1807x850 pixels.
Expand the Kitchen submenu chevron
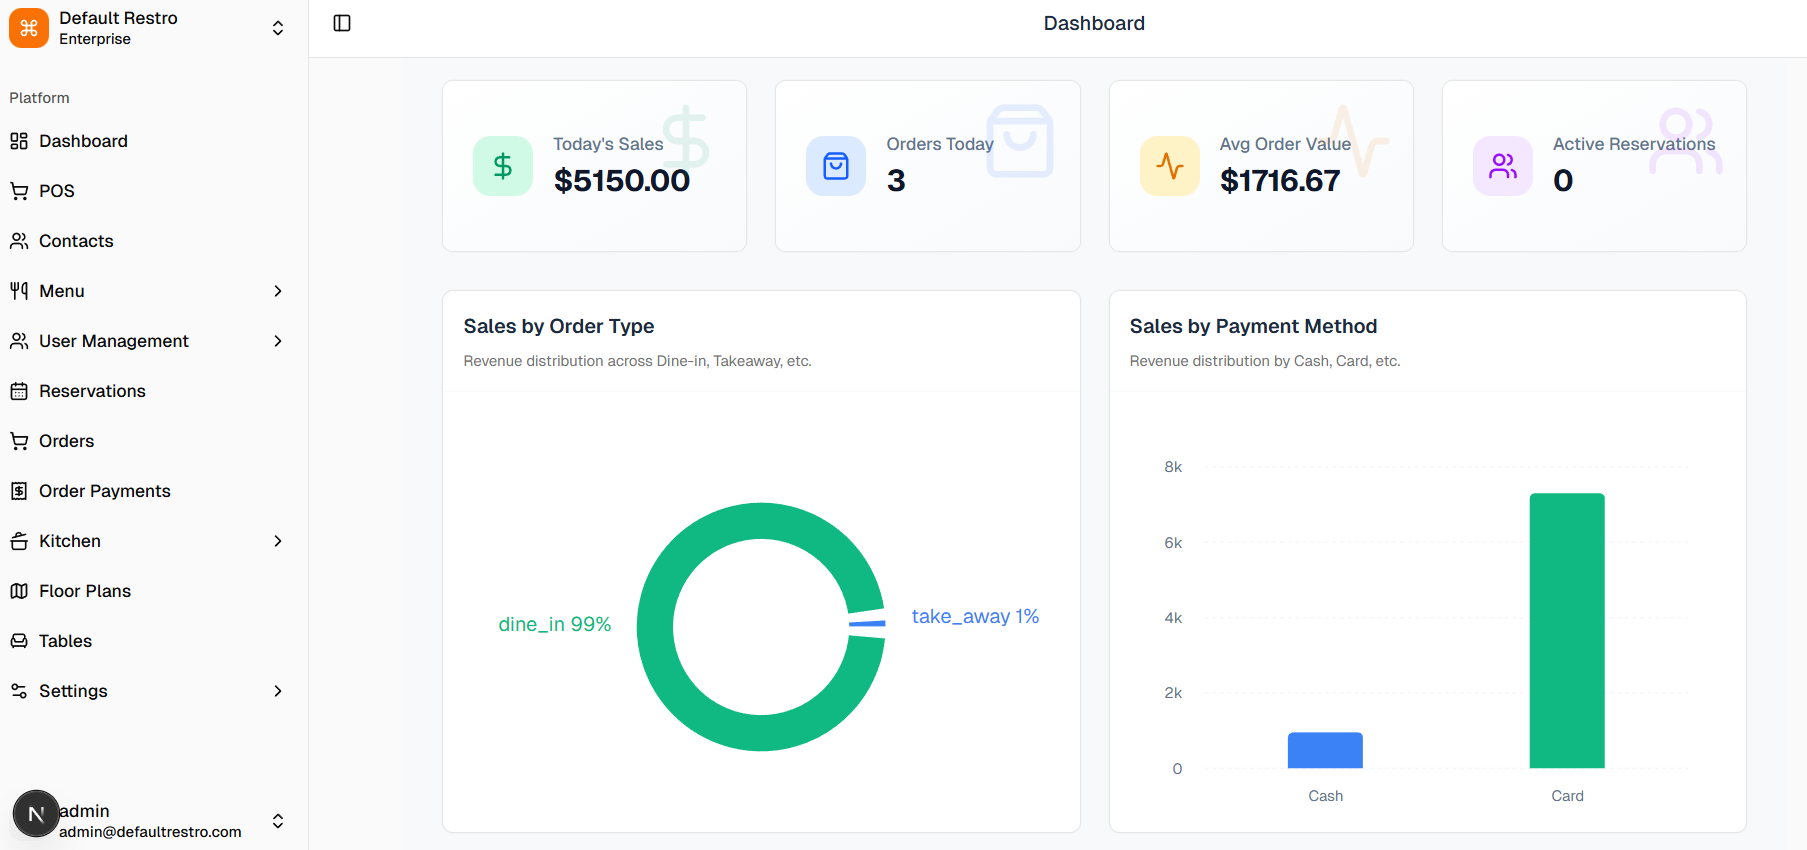pos(278,541)
